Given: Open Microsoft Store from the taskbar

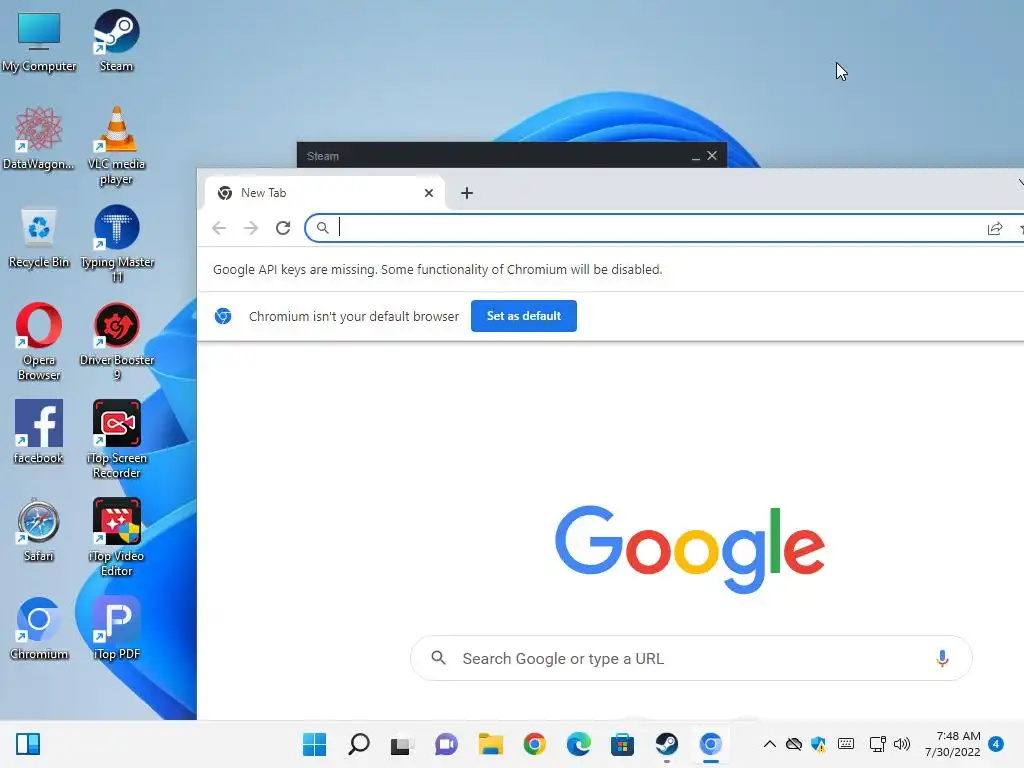Looking at the screenshot, I should pyautogui.click(x=622, y=744).
